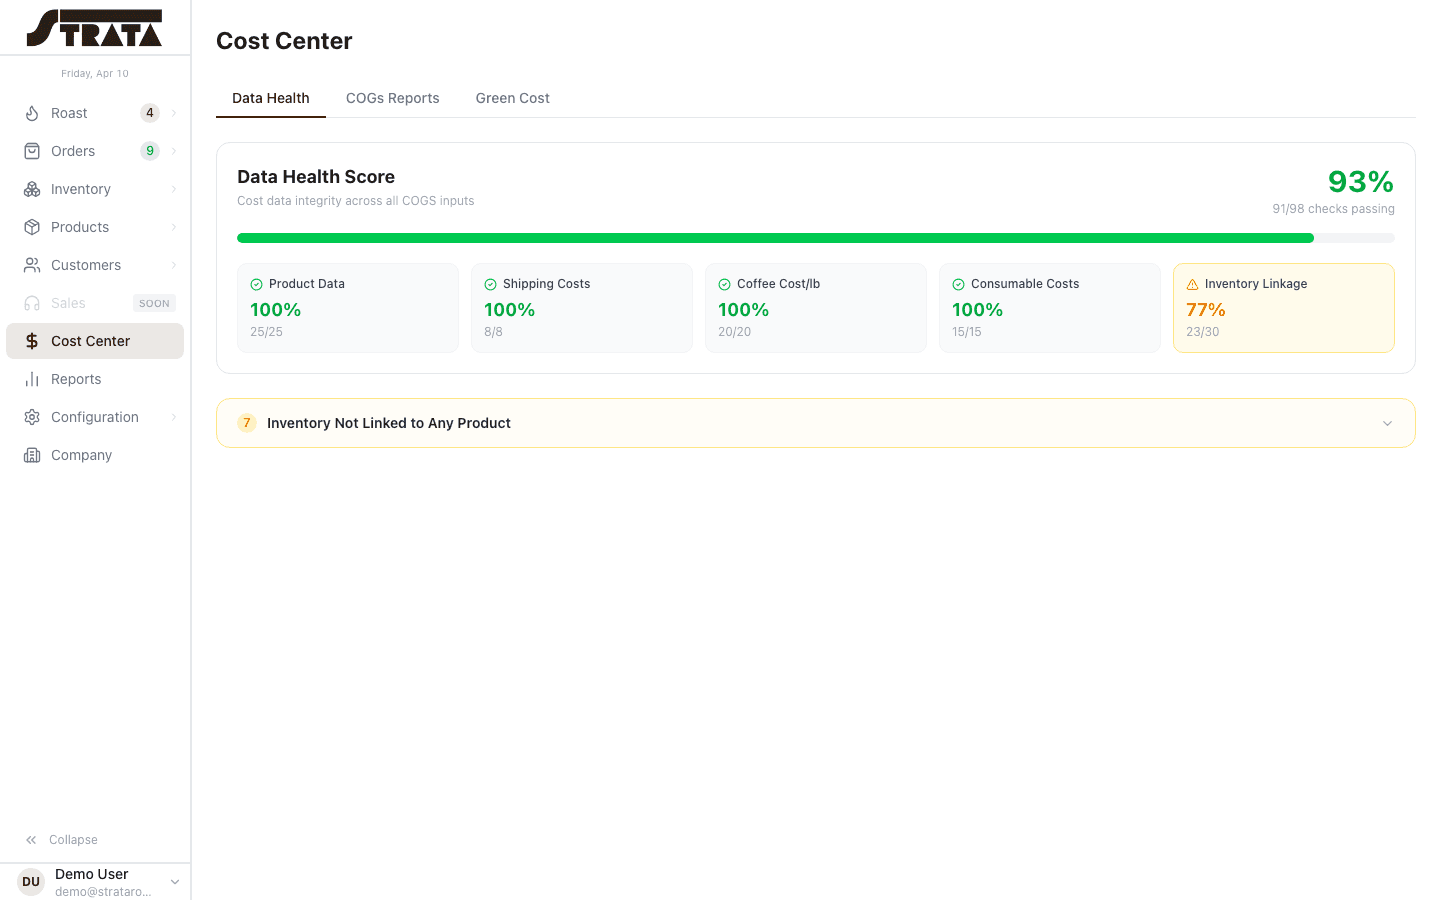Open the Reports bar chart icon
1440x900 pixels.
point(31,379)
